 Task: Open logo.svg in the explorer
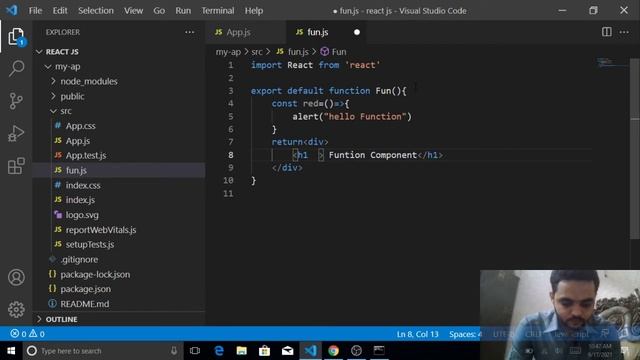click(x=118, y=215)
